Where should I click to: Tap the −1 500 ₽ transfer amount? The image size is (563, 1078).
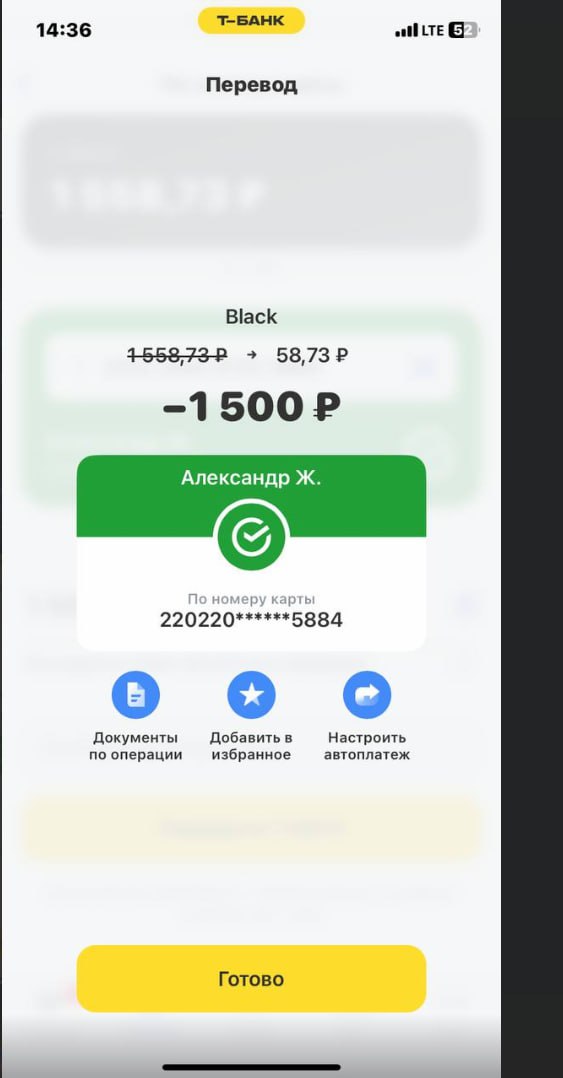[x=252, y=407]
